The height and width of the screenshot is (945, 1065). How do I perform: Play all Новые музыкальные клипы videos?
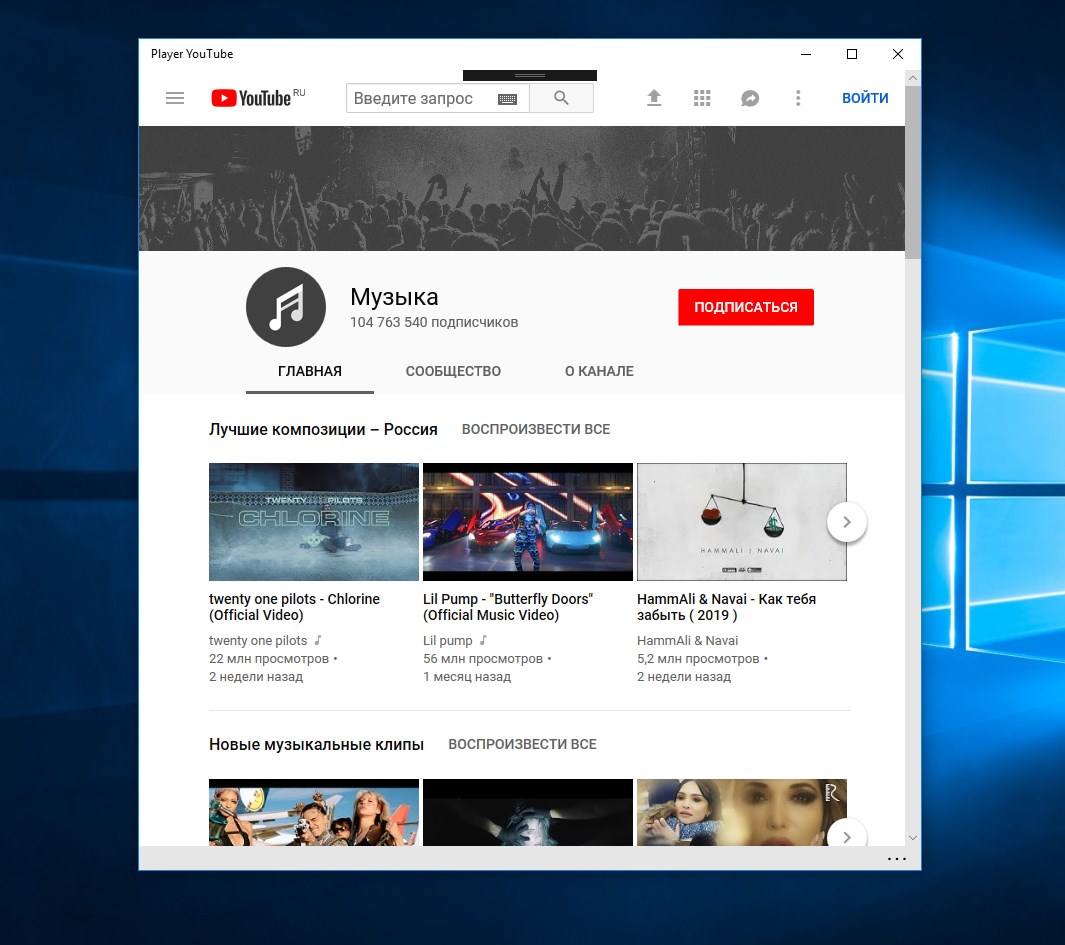point(522,745)
